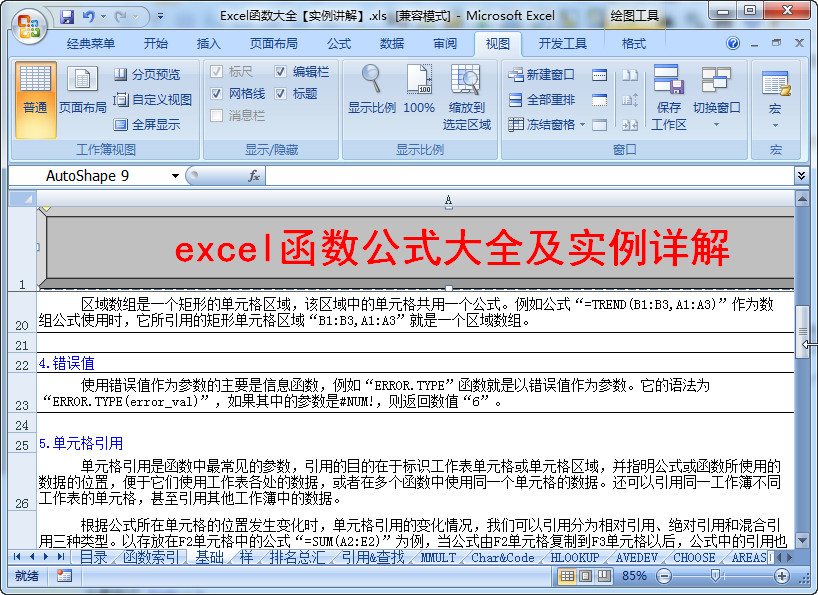Open Customize Quick Access Toolbar dropdown
The width and height of the screenshot is (818, 595).
[160, 17]
